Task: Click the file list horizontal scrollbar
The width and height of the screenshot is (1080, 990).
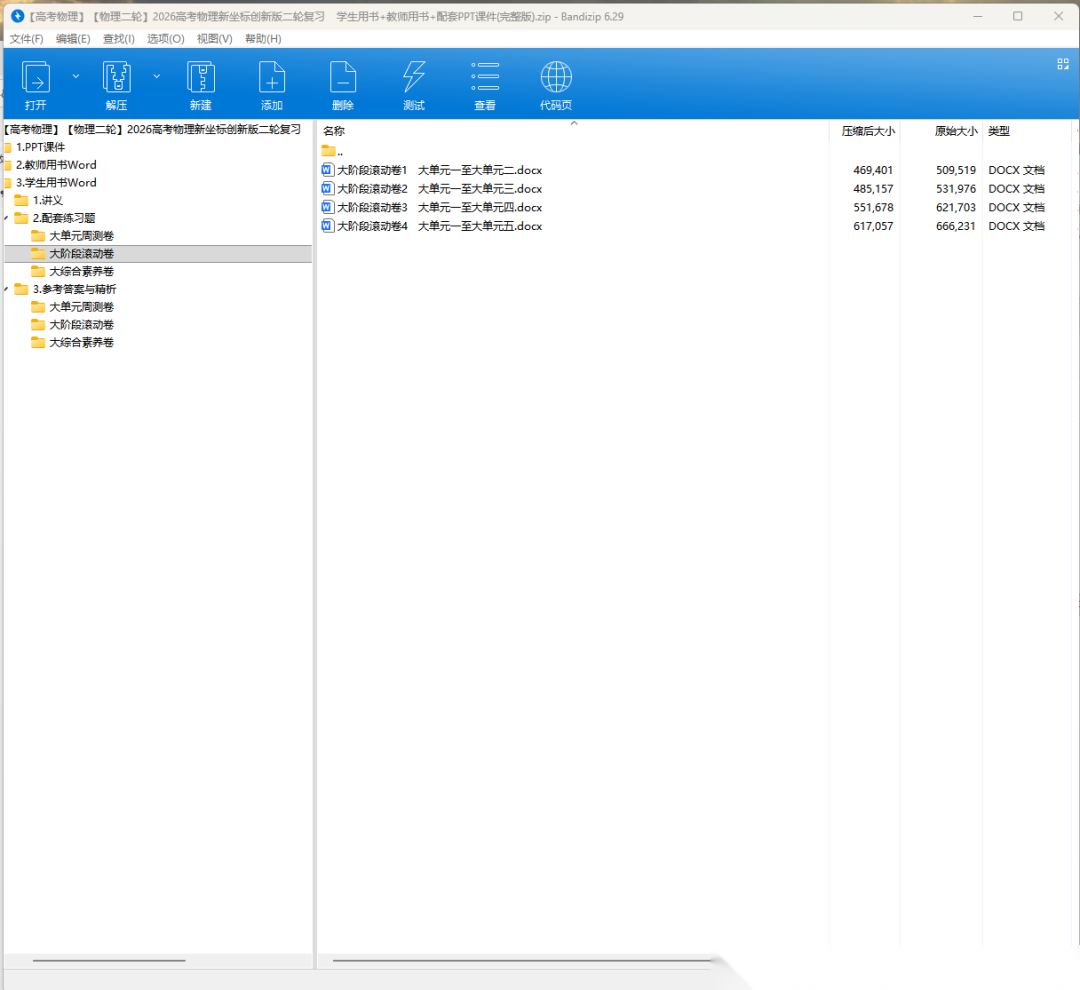Action: click(520, 960)
